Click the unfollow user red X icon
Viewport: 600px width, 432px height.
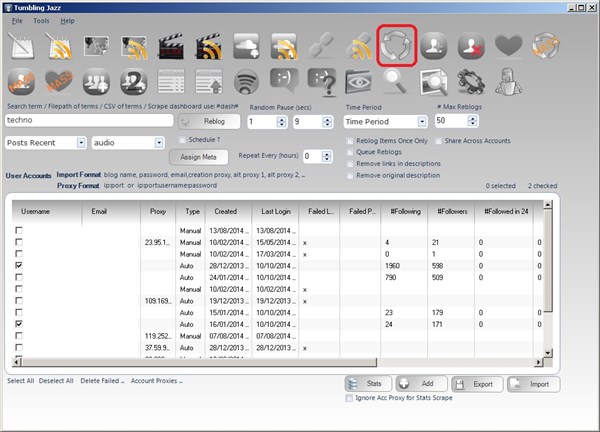(x=471, y=46)
